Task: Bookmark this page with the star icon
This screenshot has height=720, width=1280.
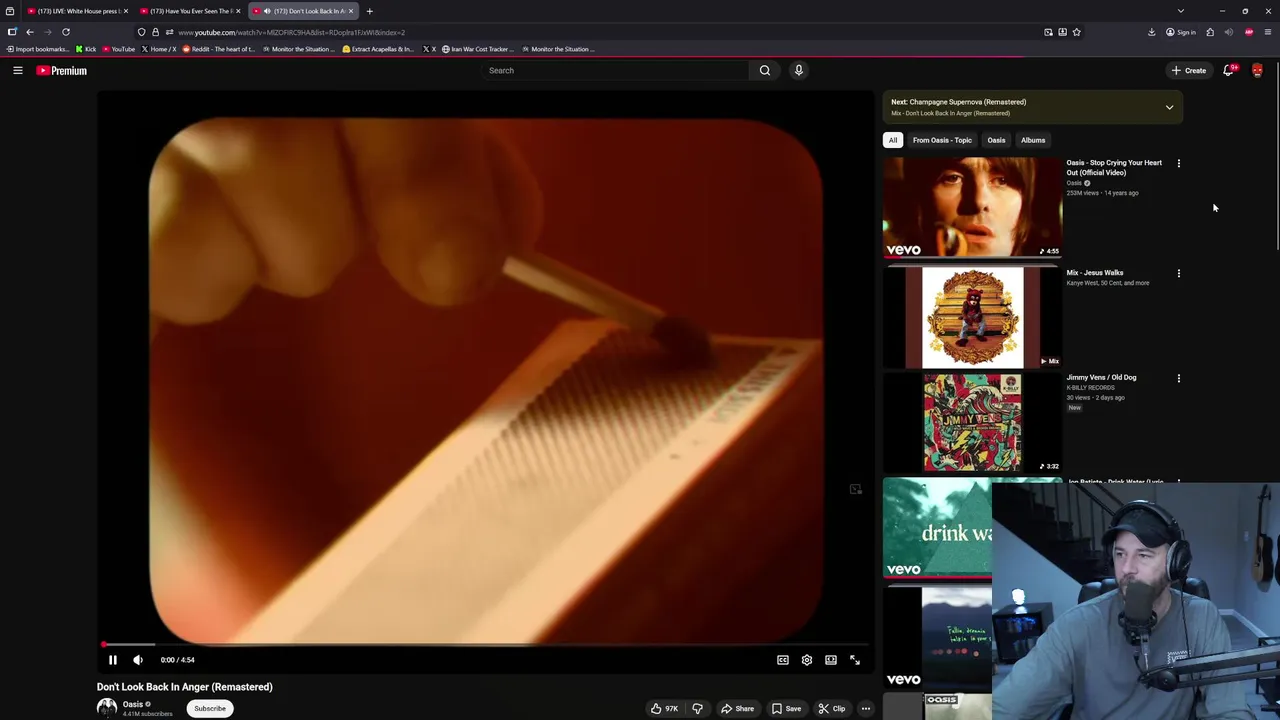Action: (x=1077, y=32)
